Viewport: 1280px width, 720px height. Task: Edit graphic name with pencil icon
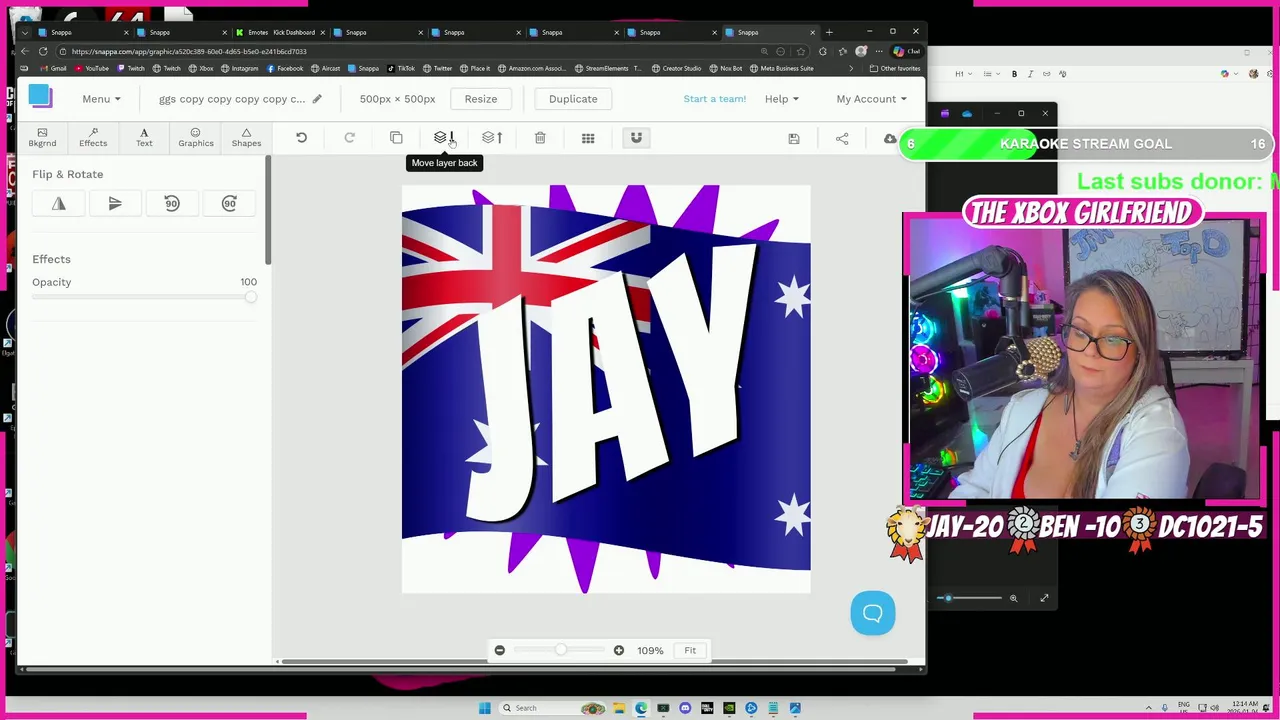point(317,99)
